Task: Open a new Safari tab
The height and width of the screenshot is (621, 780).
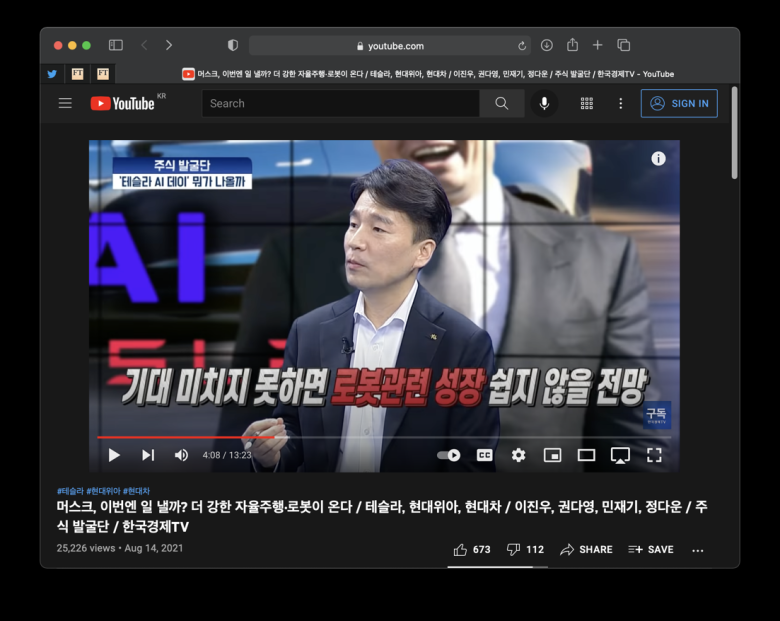Action: click(x=597, y=45)
